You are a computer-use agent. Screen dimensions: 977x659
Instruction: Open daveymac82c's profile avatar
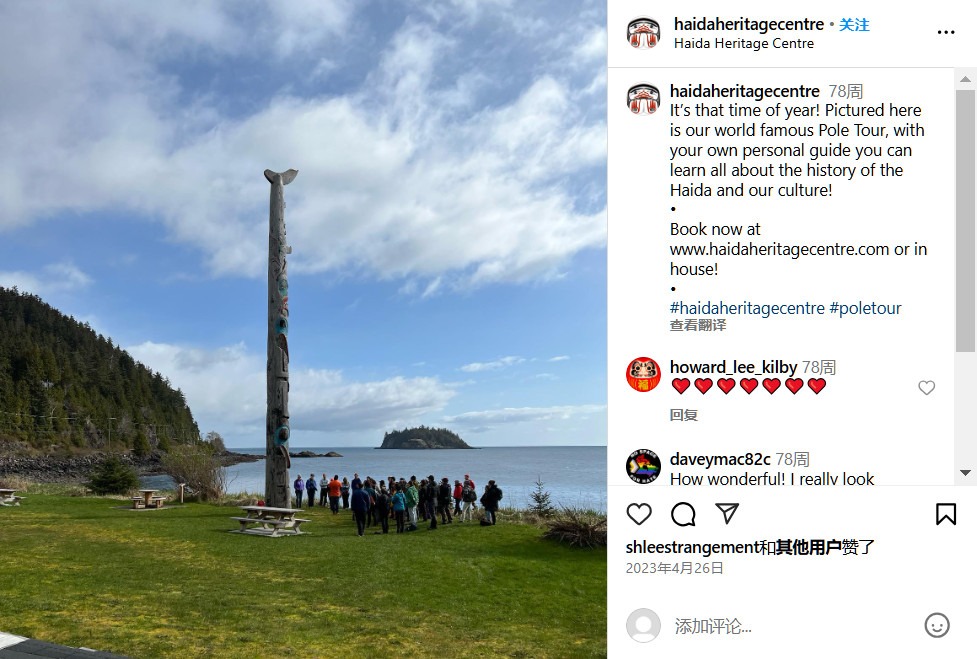(x=643, y=466)
